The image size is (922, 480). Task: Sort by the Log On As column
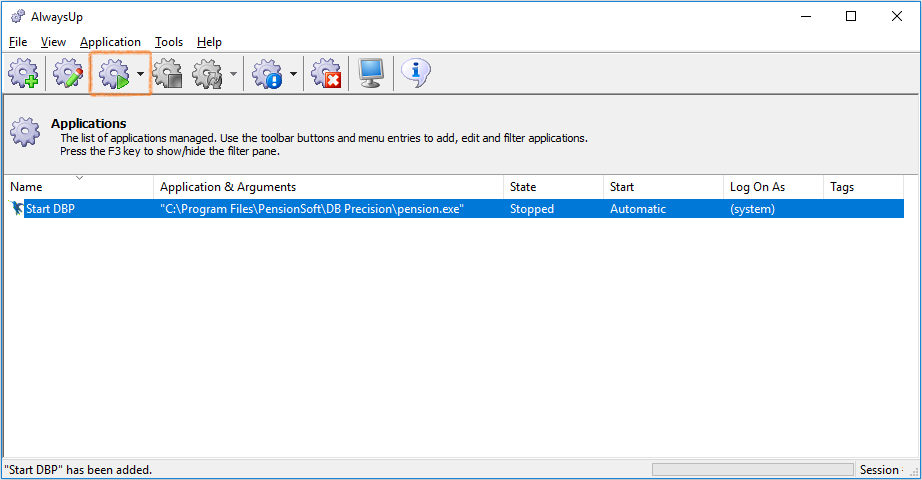click(773, 187)
